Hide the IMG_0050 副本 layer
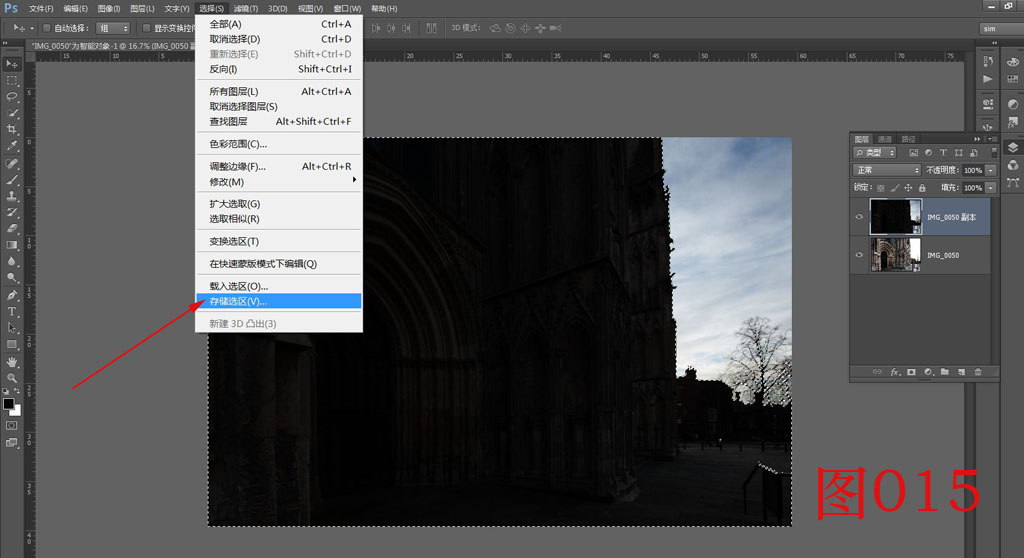The image size is (1024, 558). (859, 217)
